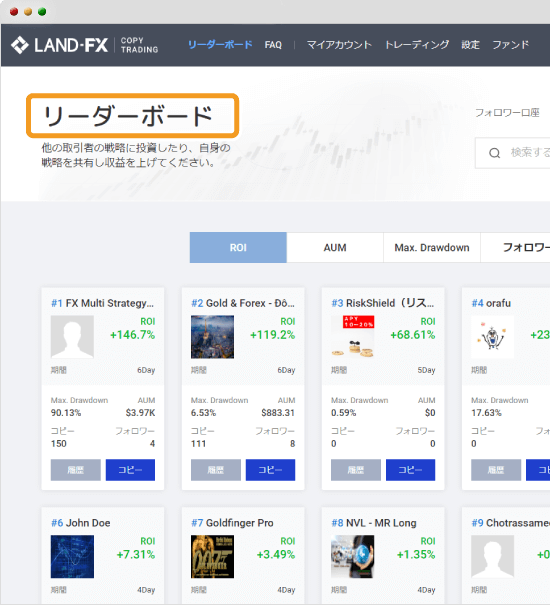Click the 17.63% Max. Drawdown value
Screen dimensions: 550x605
pyautogui.click(x=486, y=413)
